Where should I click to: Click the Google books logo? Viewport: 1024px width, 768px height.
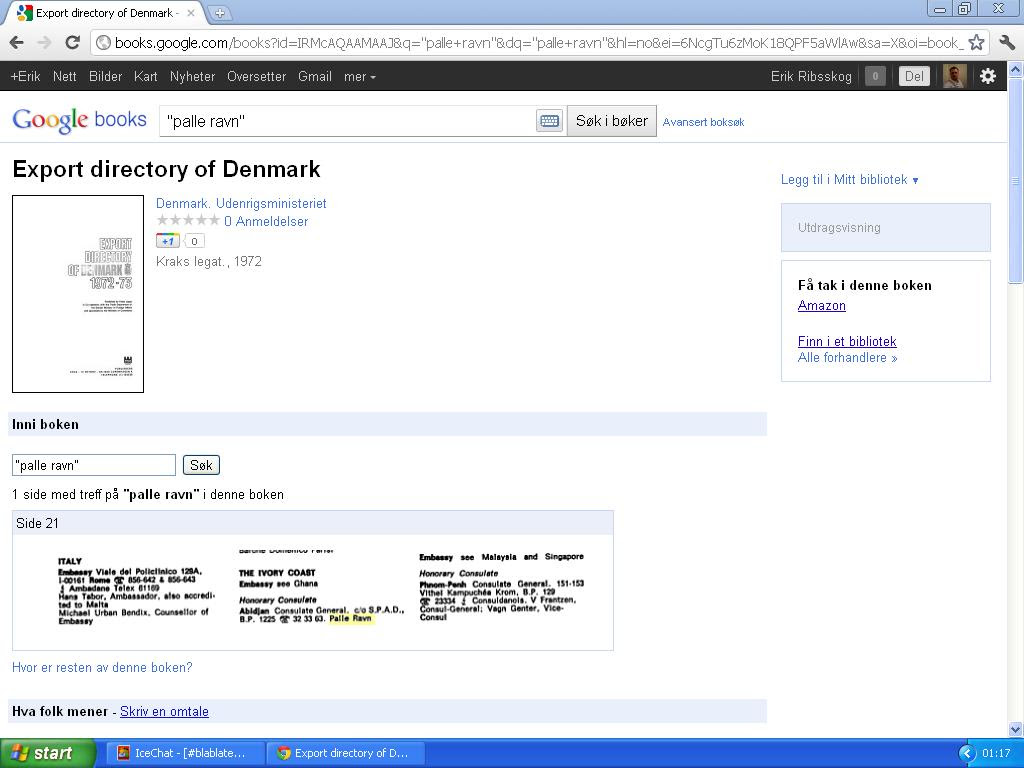[79, 120]
